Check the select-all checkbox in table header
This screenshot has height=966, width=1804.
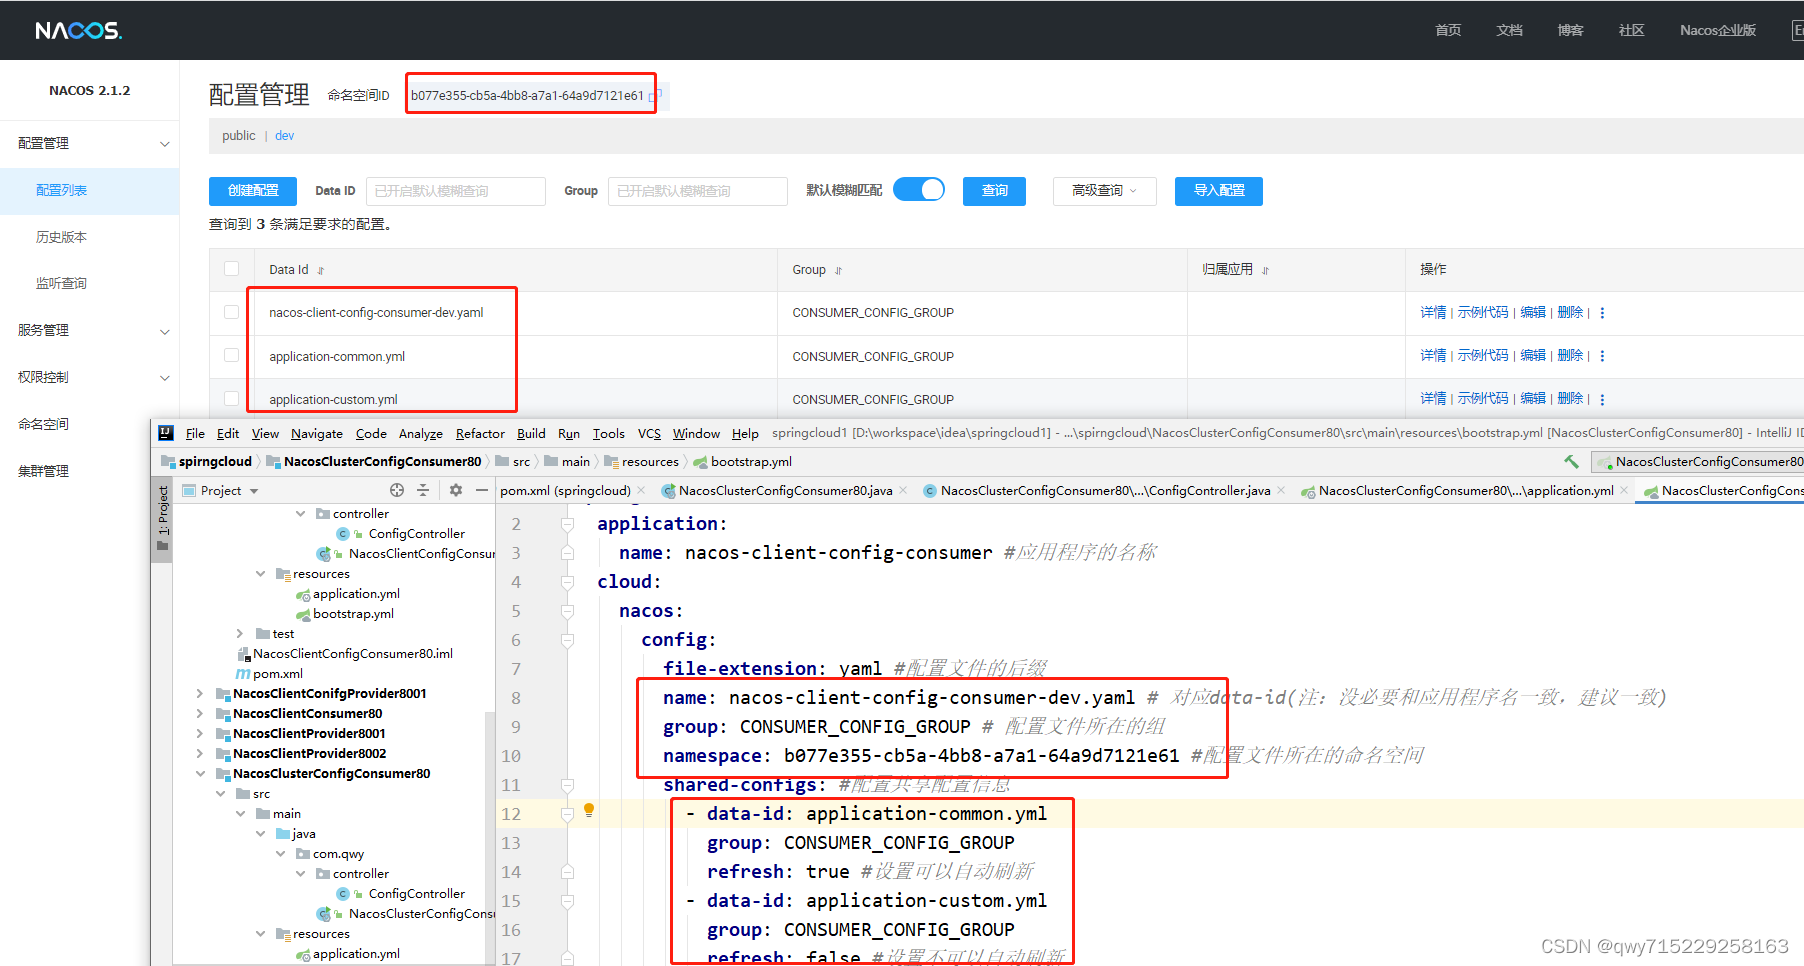pos(232,269)
